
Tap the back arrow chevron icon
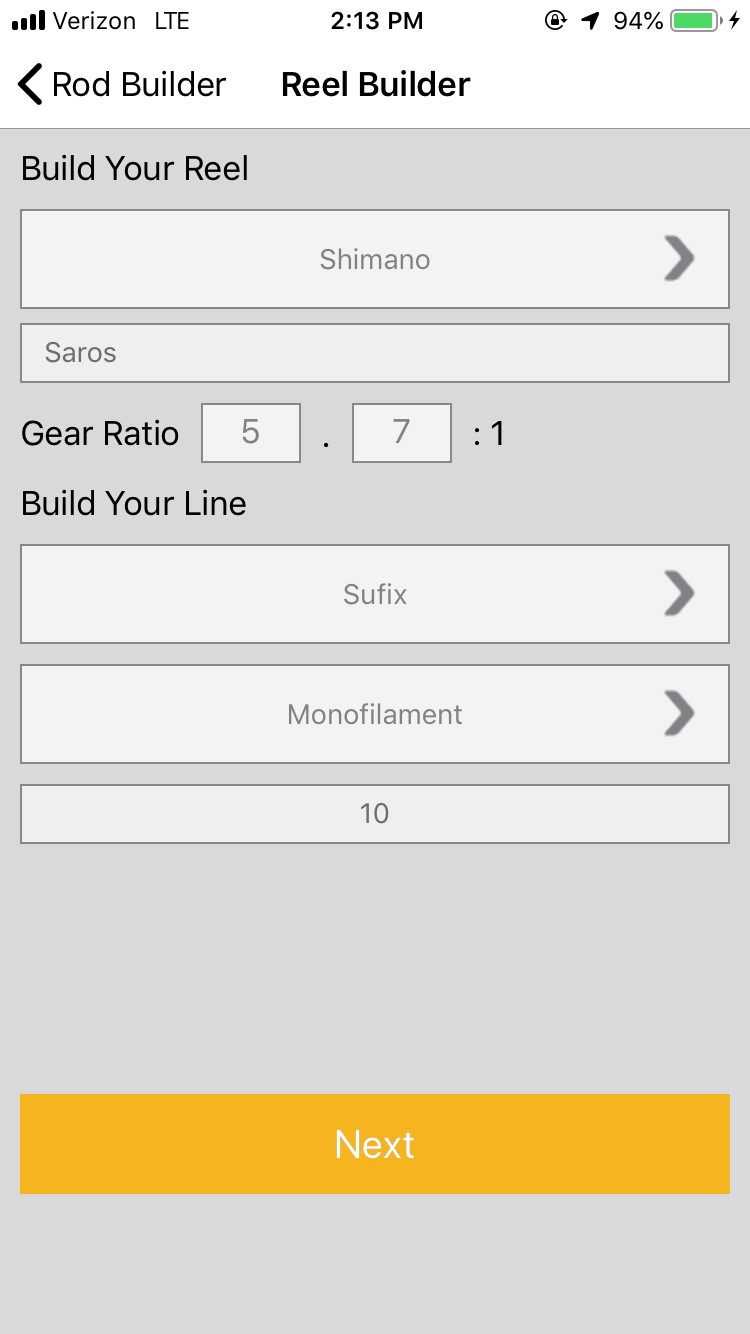click(31, 85)
